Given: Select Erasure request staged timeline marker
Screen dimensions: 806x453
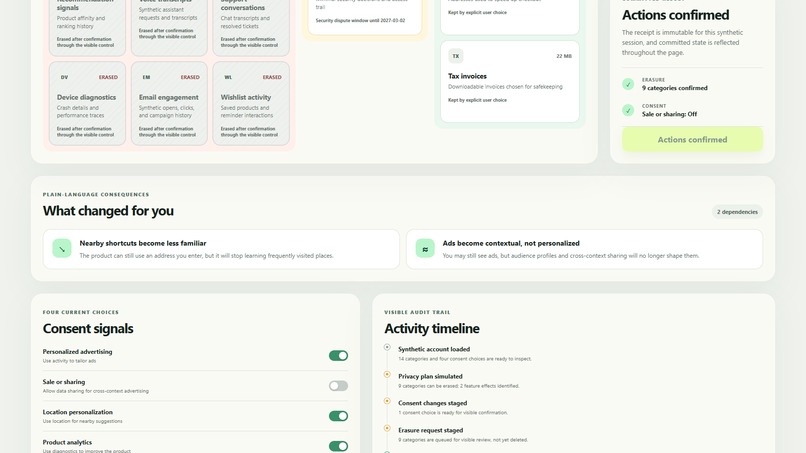Looking at the screenshot, I should (x=387, y=428).
